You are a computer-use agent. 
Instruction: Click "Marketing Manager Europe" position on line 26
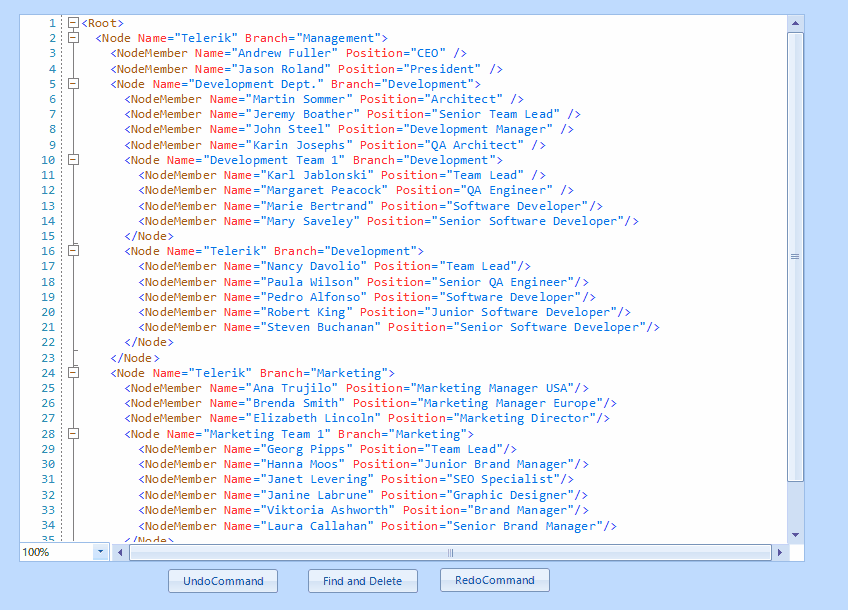click(x=509, y=403)
